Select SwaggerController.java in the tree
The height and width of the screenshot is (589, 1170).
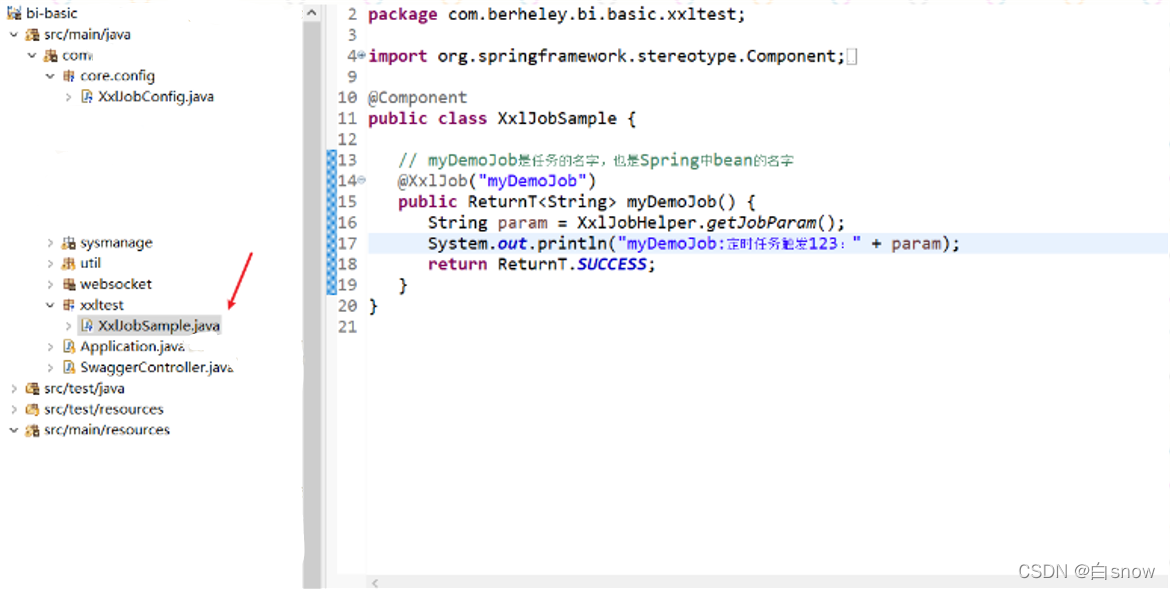pyautogui.click(x=157, y=367)
